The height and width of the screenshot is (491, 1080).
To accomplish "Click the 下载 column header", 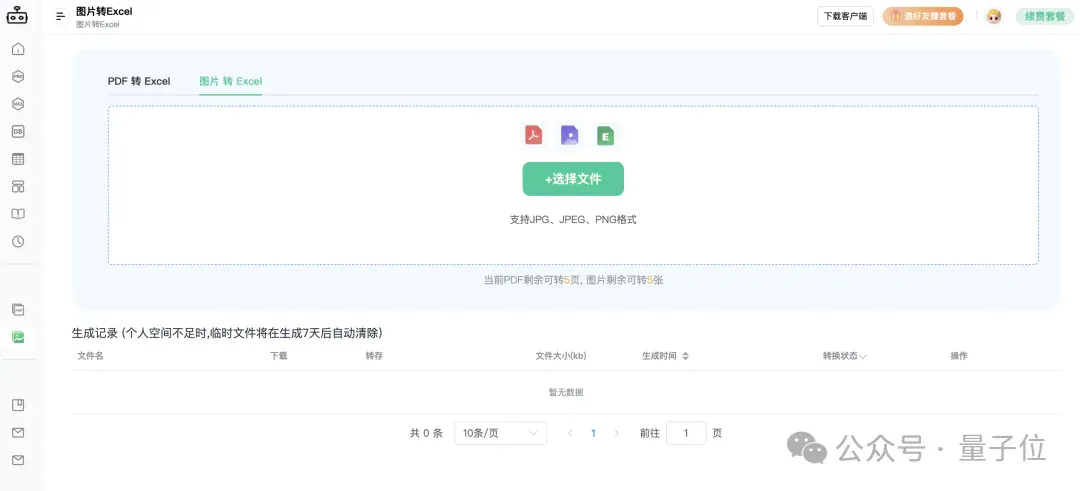I will (279, 356).
